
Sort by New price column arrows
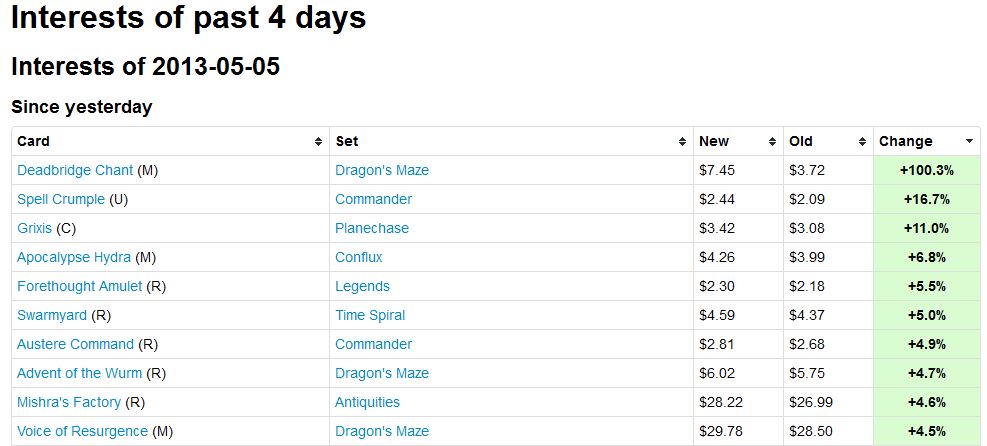tap(772, 142)
